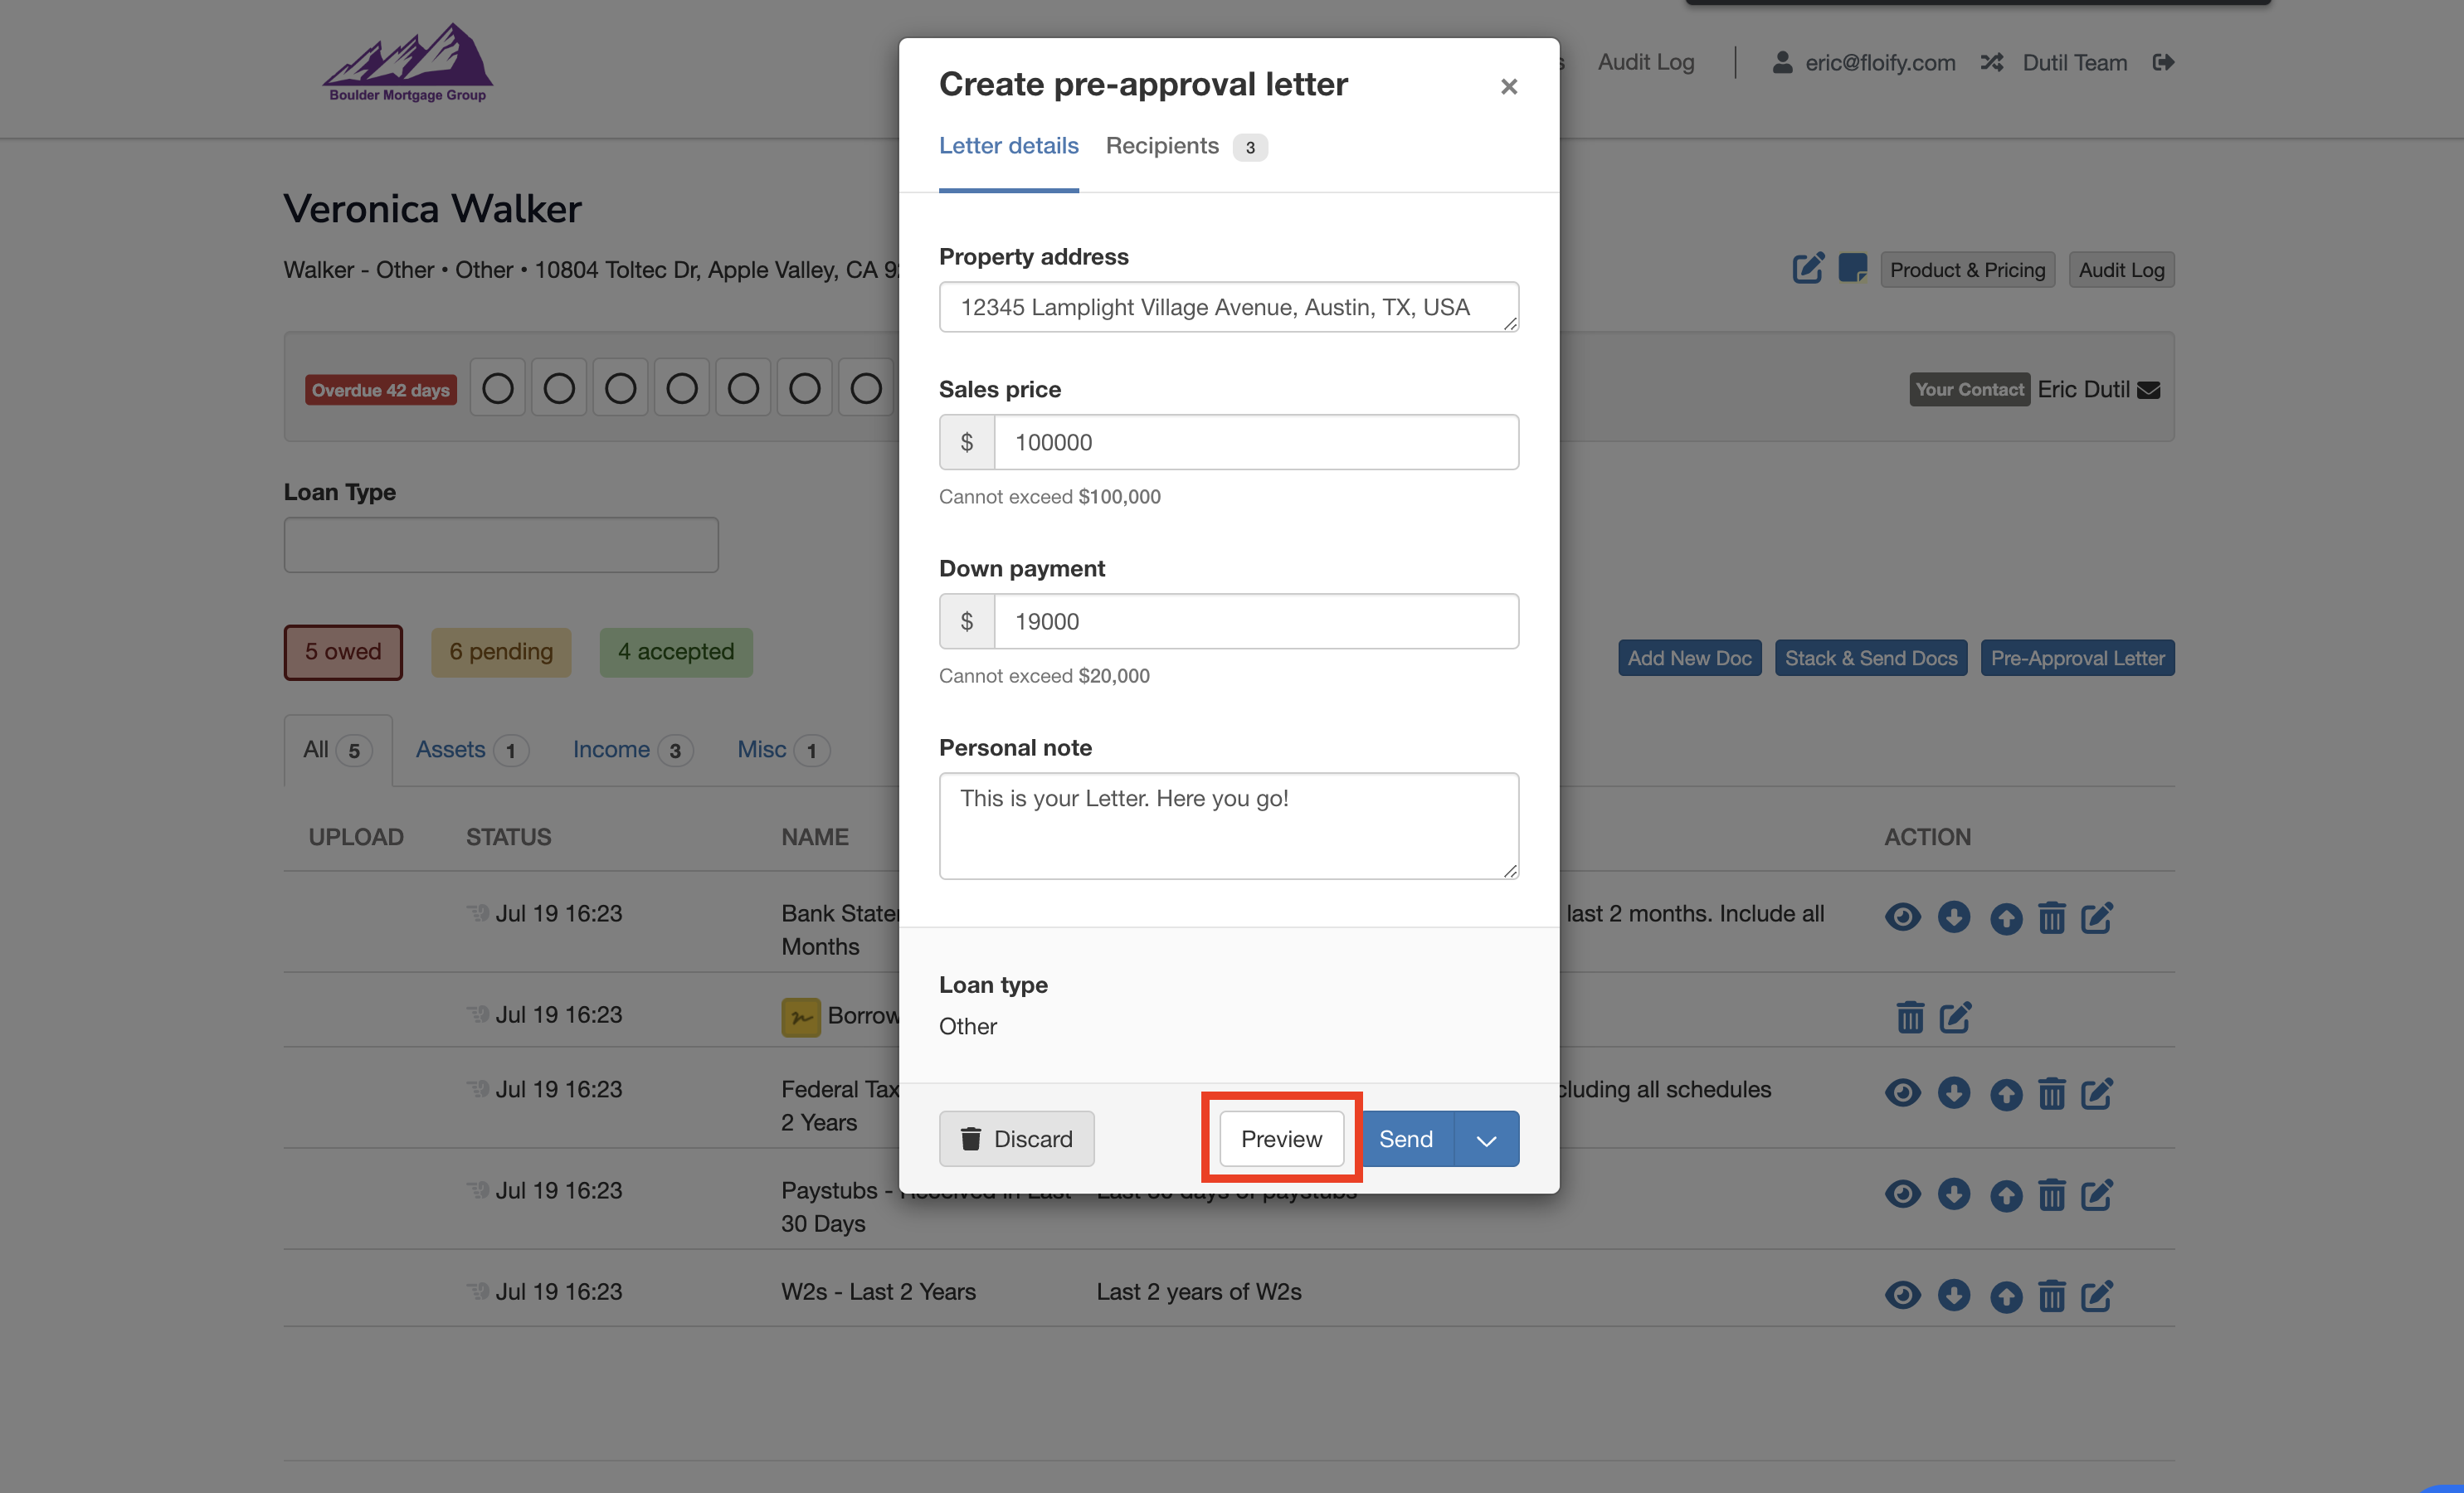Click upload arrow icon on Federal Tax row
The image size is (2464, 1493).
(x=2005, y=1094)
